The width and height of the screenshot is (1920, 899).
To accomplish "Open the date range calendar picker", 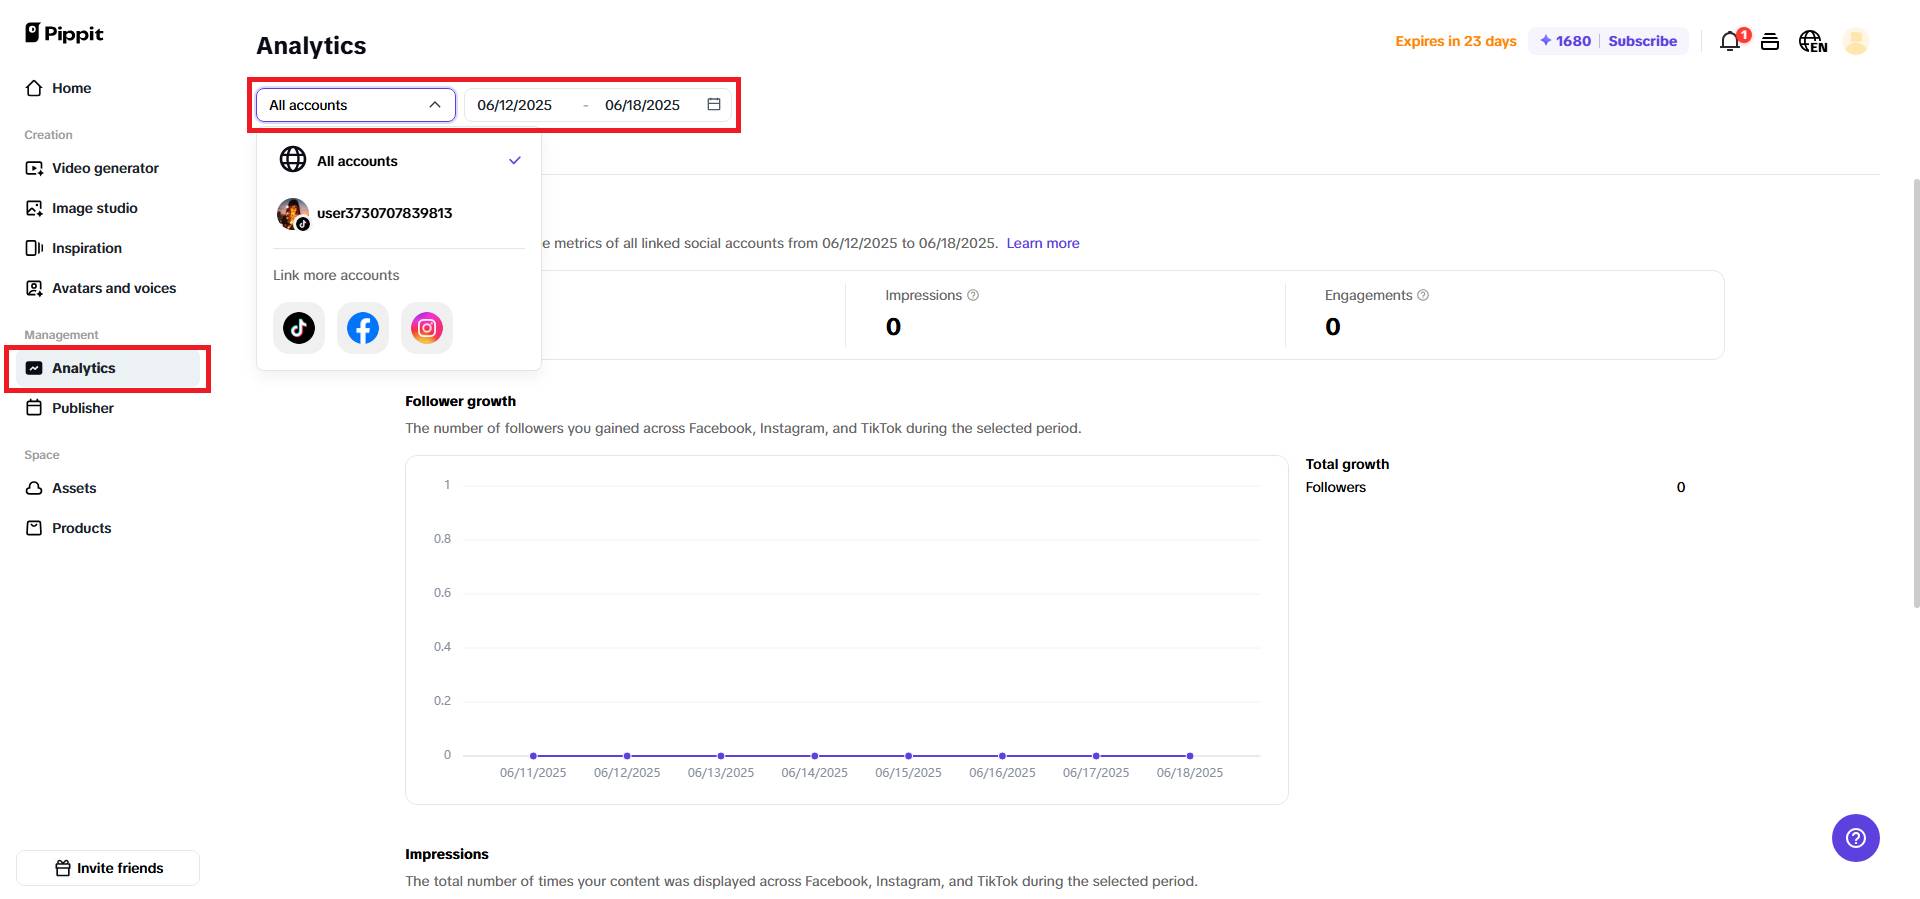I will click(x=714, y=105).
